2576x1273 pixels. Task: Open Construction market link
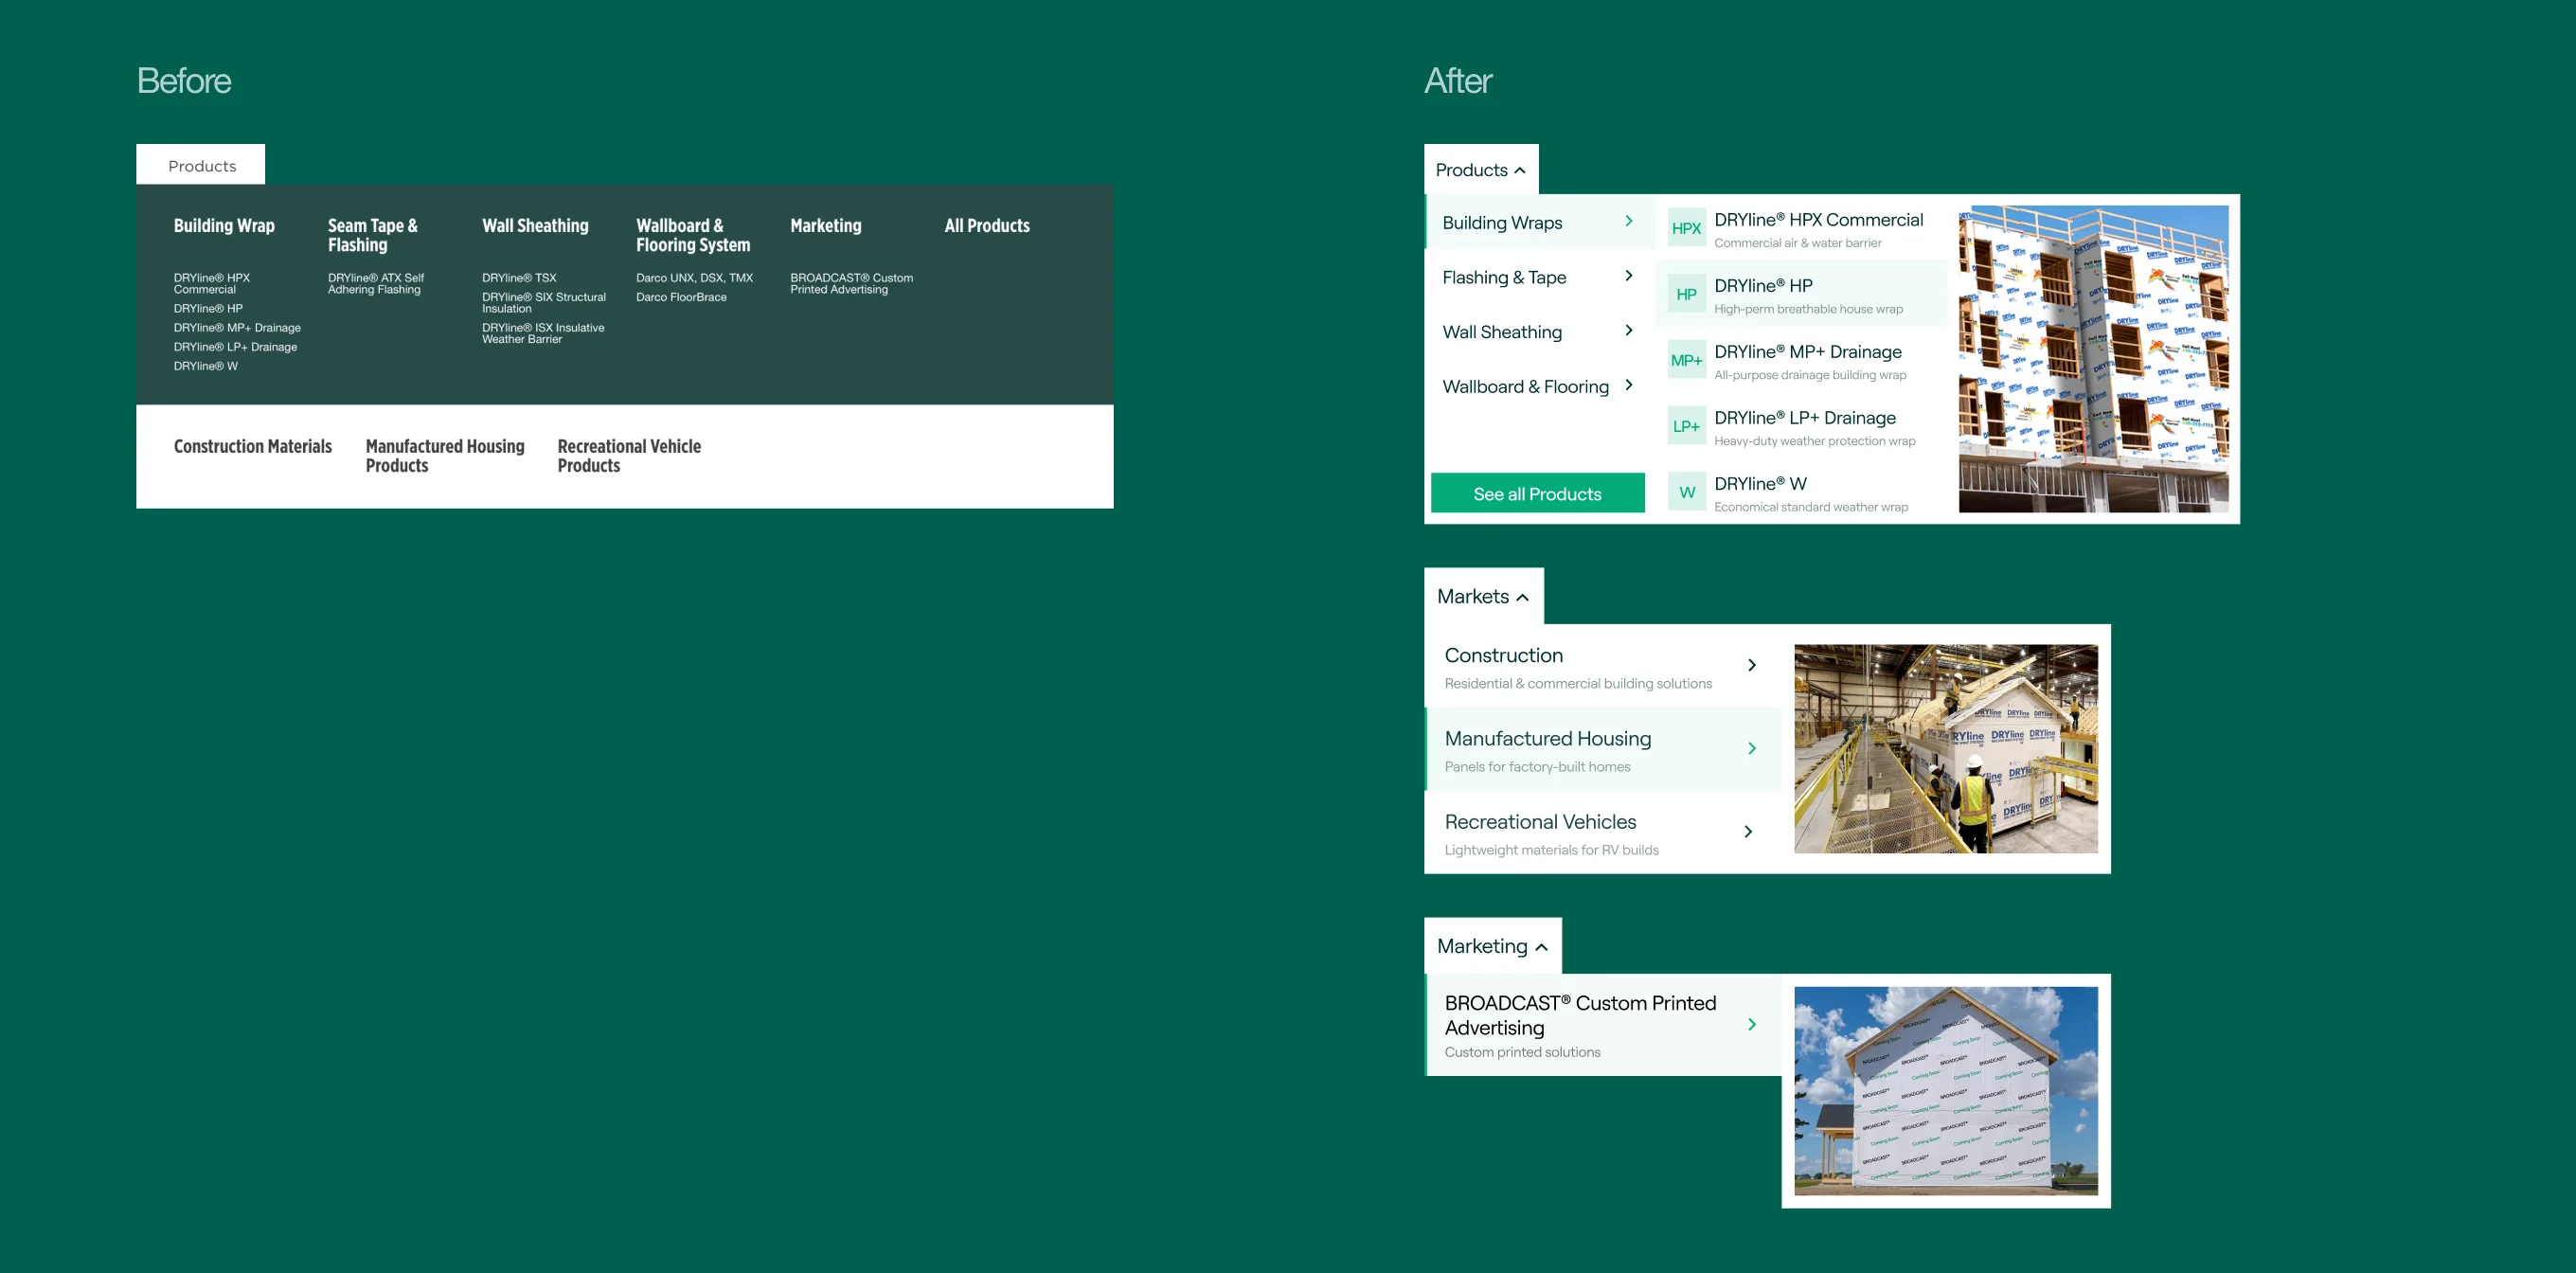(1603, 666)
